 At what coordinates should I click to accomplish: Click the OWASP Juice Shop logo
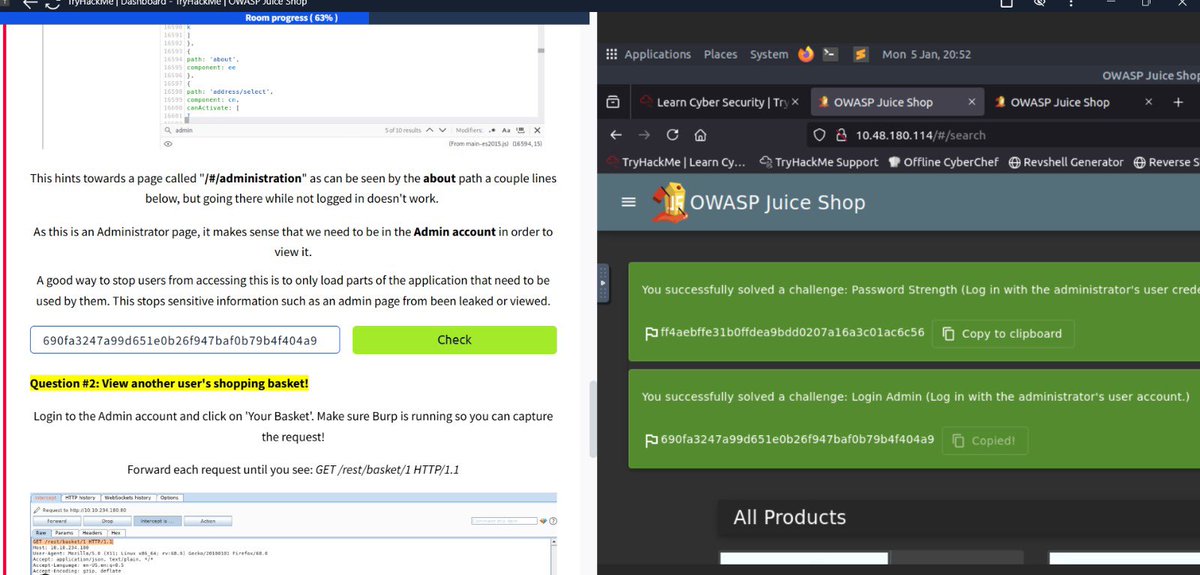pyautogui.click(x=668, y=202)
